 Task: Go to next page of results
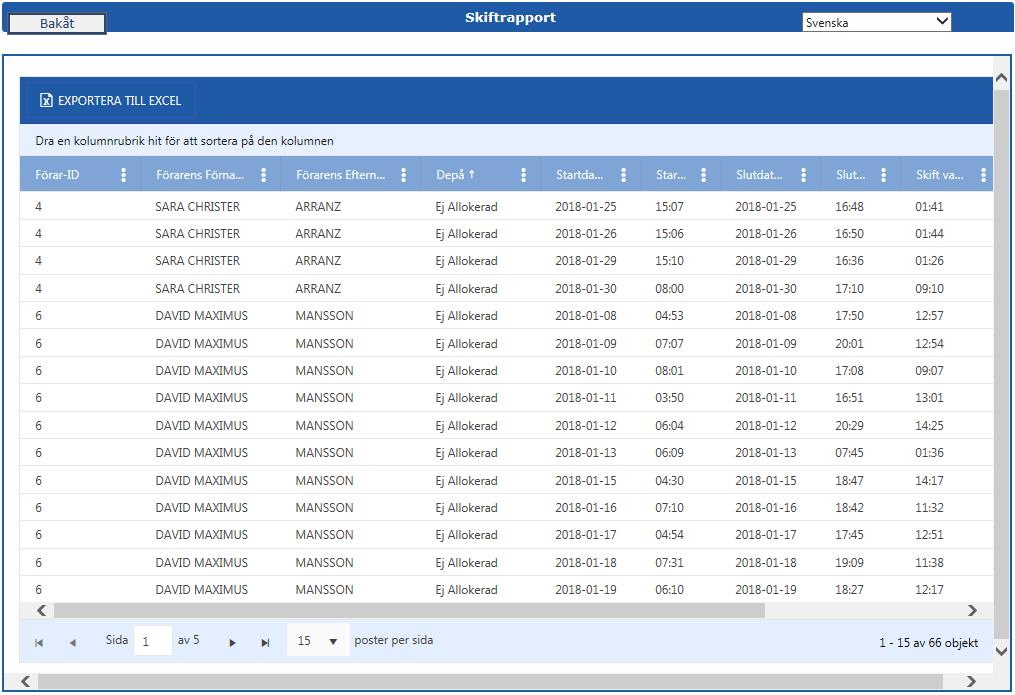(232, 643)
